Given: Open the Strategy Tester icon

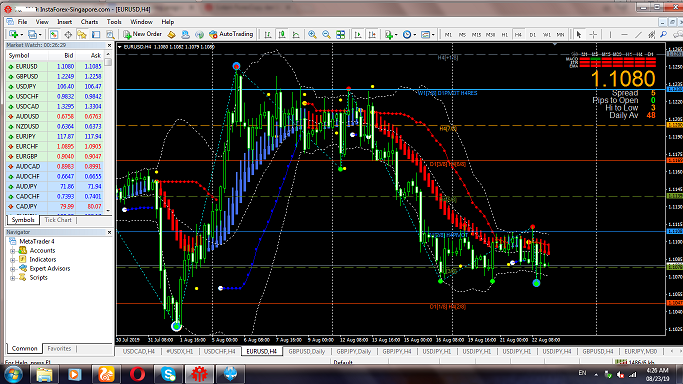Looking at the screenshot, I should [x=110, y=34].
